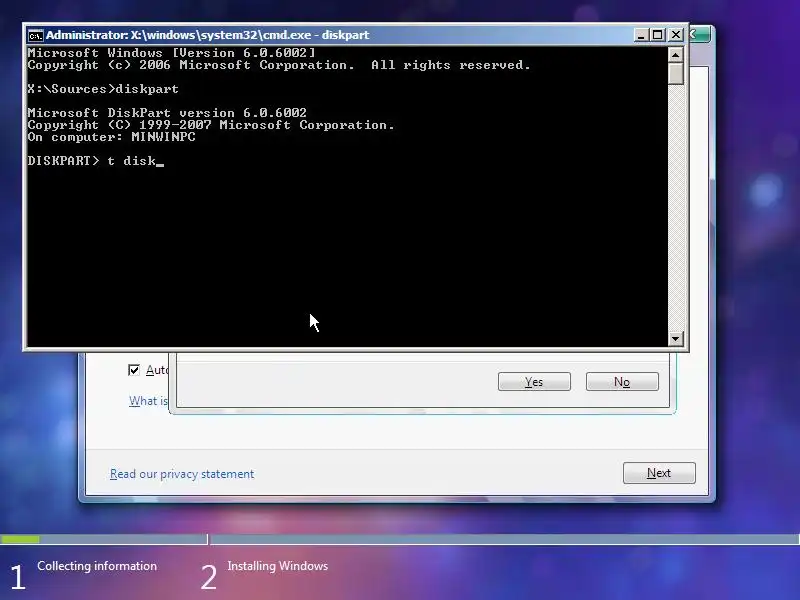Click the Installing Windows step label
This screenshot has width=800, height=600.
click(x=278, y=566)
